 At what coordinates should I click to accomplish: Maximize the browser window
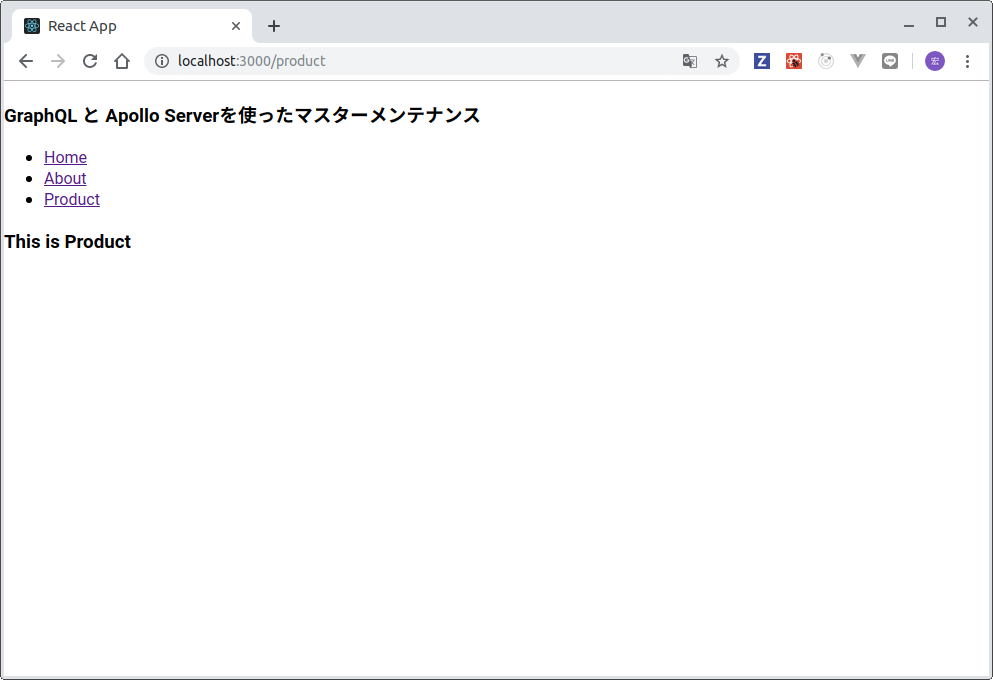click(941, 22)
